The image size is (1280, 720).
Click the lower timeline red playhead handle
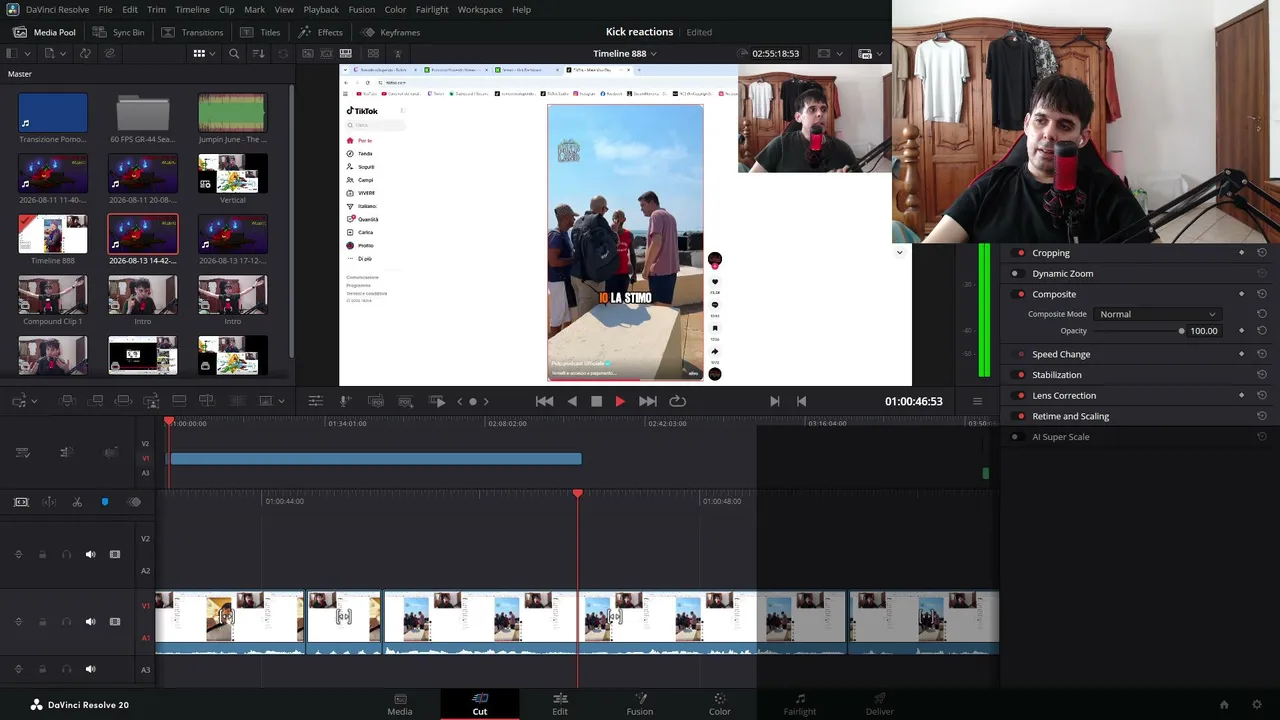coord(577,493)
